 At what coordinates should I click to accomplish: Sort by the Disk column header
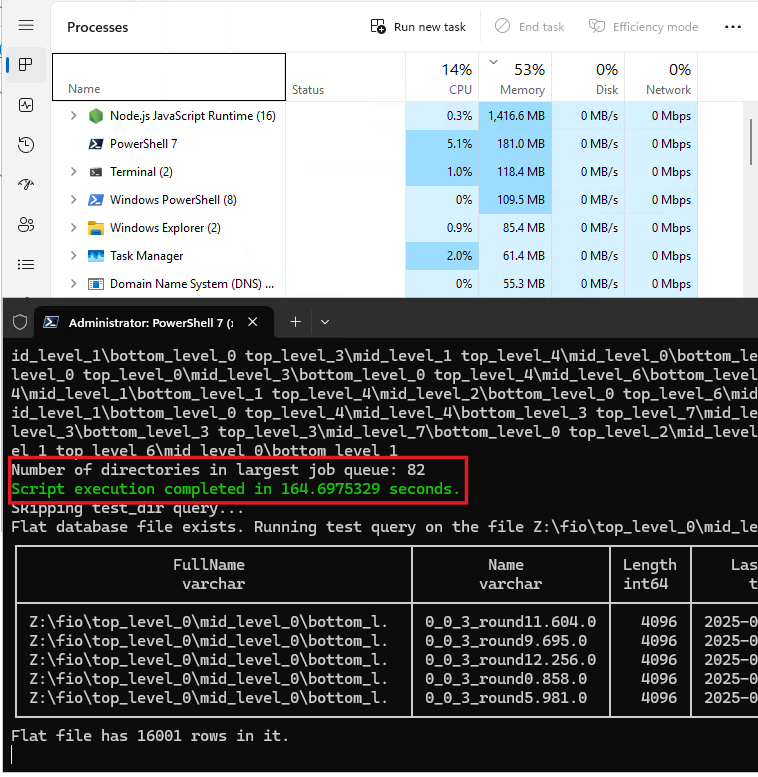589,77
